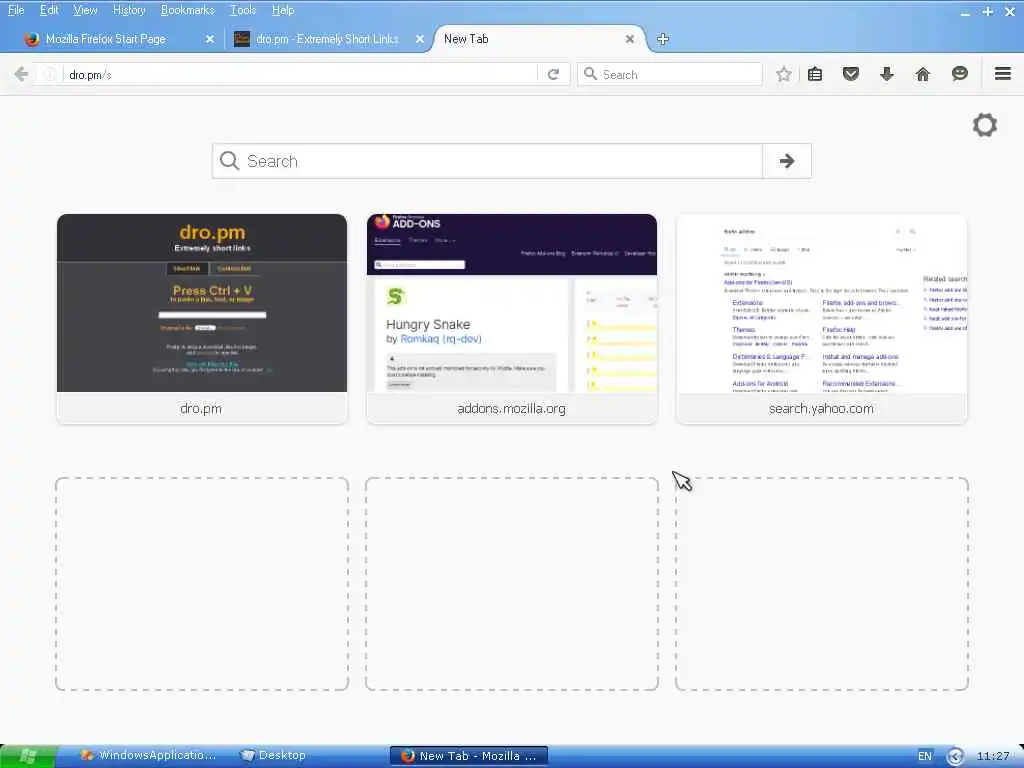Screen dimensions: 1024x768
Task: Click the magnifier icon in toolbar search box
Action: pos(590,74)
